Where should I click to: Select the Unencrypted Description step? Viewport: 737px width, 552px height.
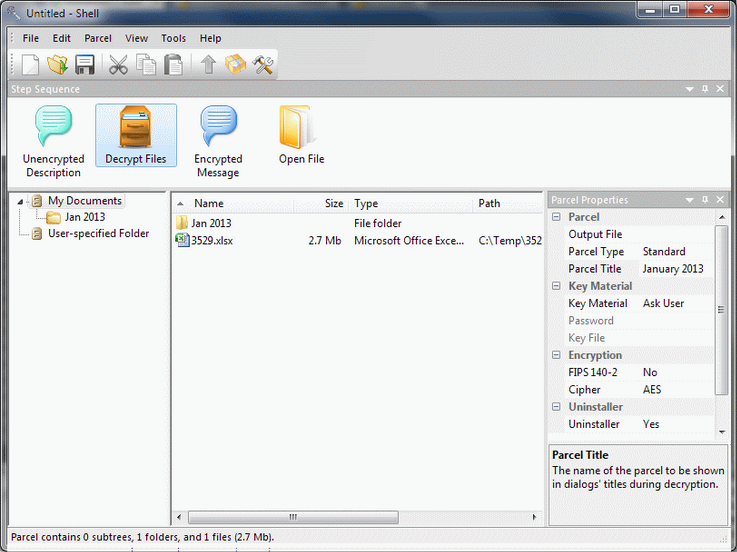coord(54,141)
